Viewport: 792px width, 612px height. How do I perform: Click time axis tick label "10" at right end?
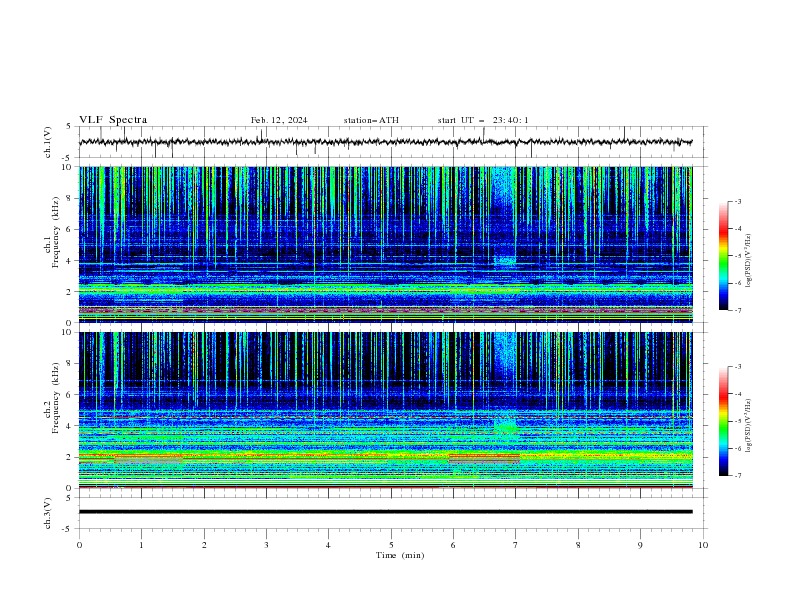(x=703, y=545)
